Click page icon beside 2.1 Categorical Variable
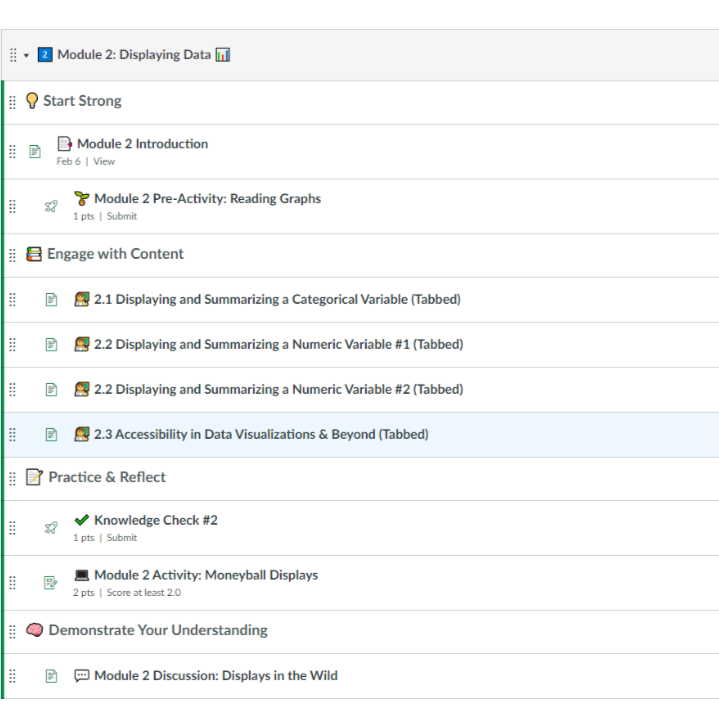 pyautogui.click(x=51, y=300)
